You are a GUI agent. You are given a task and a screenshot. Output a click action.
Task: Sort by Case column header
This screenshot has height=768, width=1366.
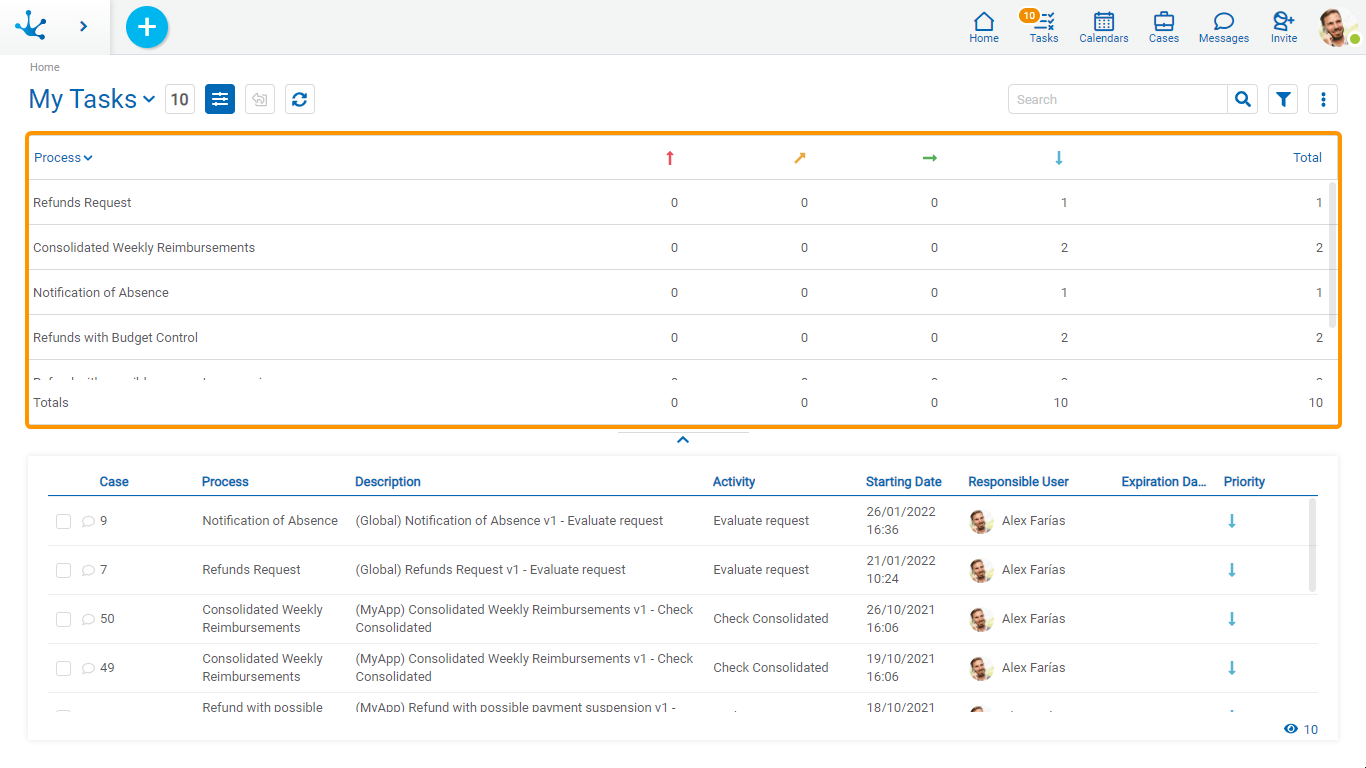[x=114, y=481]
